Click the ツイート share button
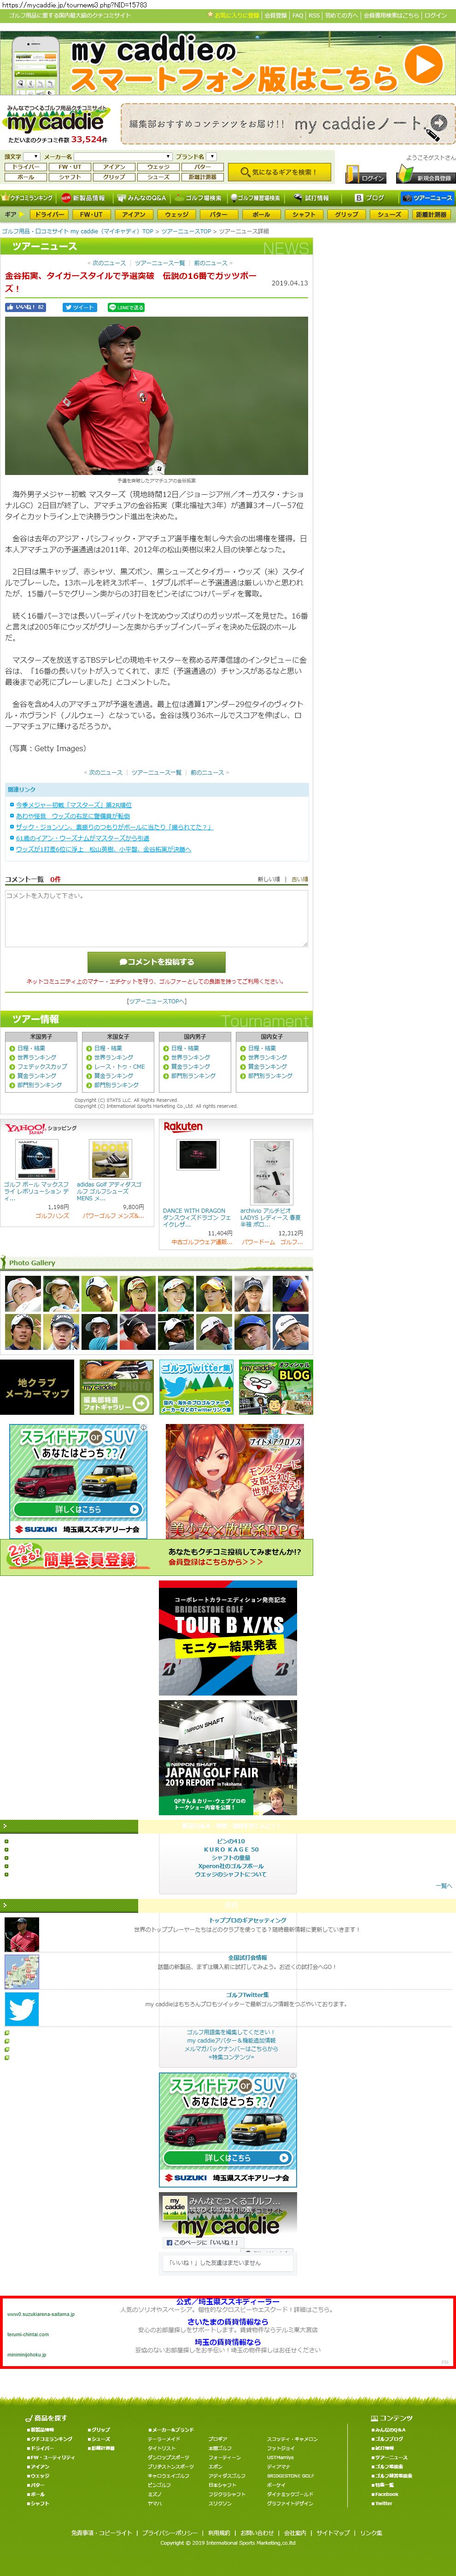 80,307
